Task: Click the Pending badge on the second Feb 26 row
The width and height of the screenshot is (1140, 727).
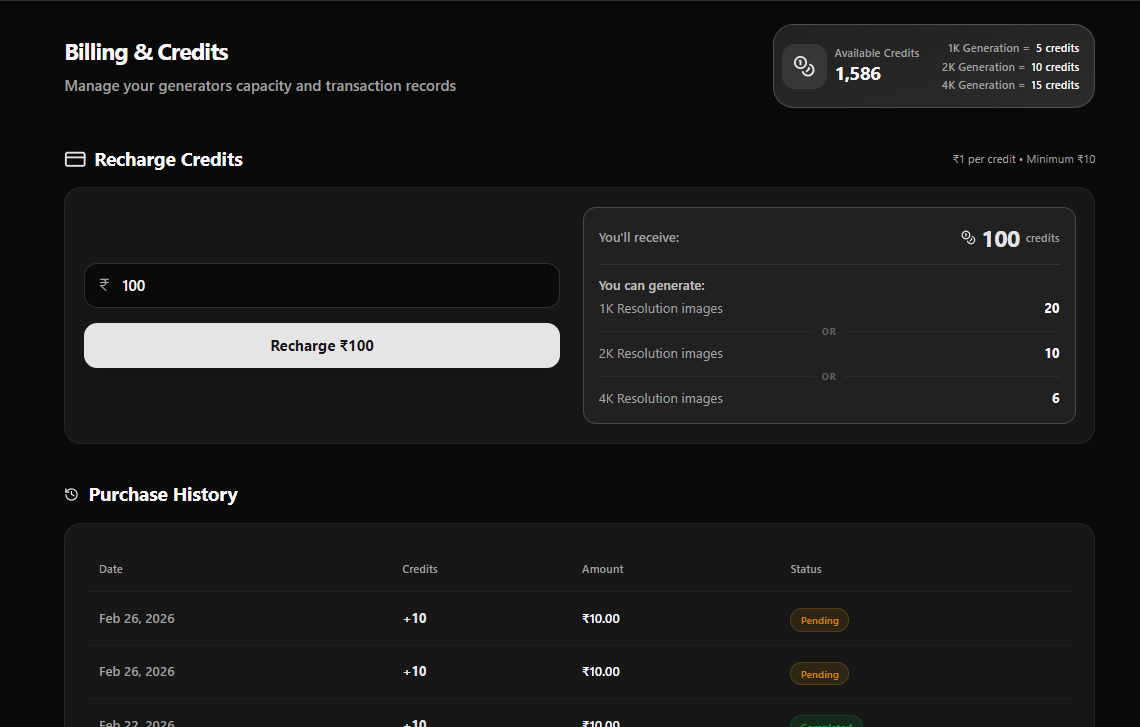Action: pyautogui.click(x=819, y=673)
